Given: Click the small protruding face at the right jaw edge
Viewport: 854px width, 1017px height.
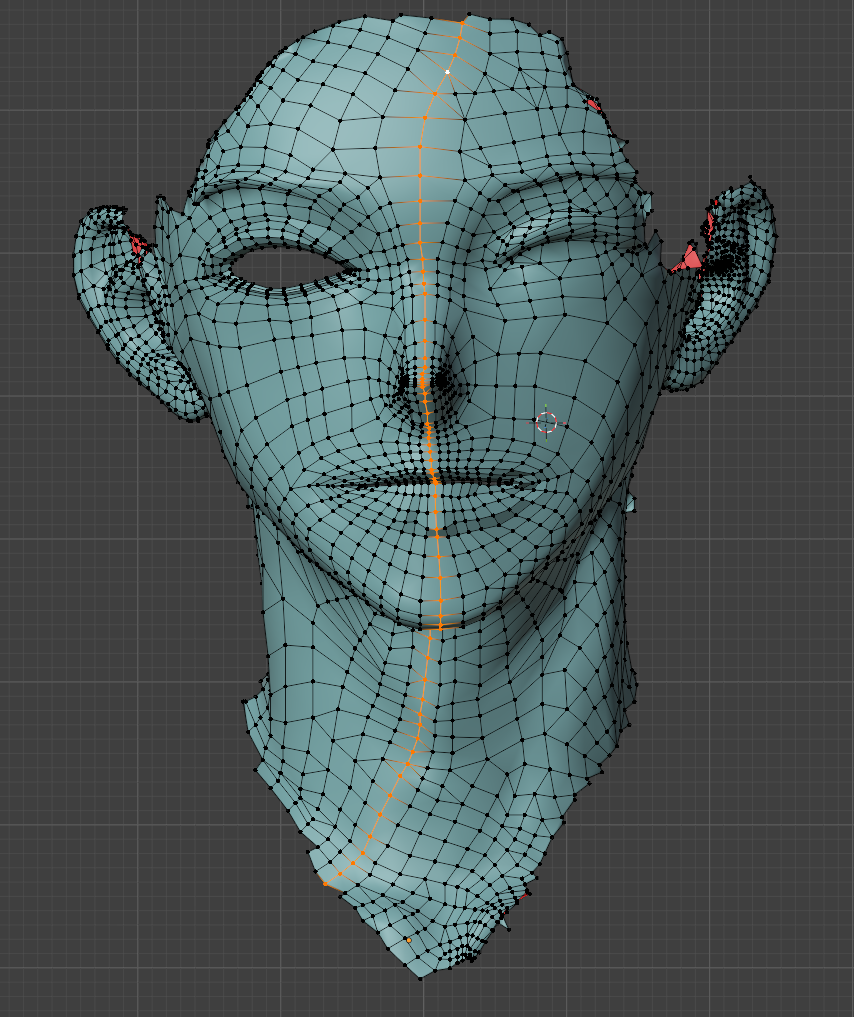Looking at the screenshot, I should [630, 505].
